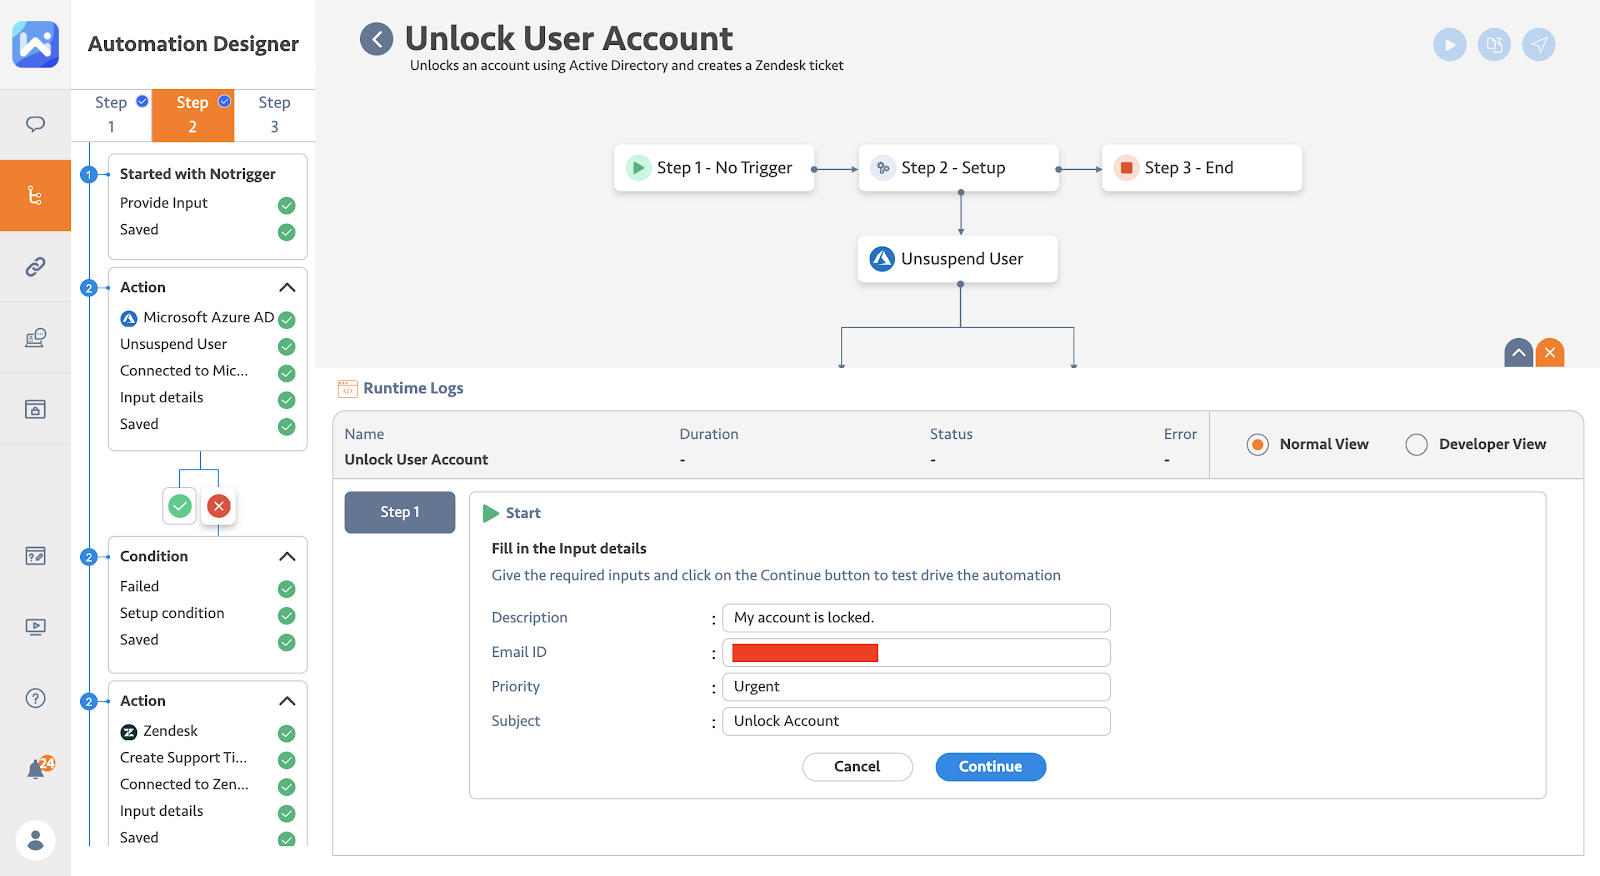Click the Continue button
The image size is (1600, 876).
pyautogui.click(x=990, y=767)
